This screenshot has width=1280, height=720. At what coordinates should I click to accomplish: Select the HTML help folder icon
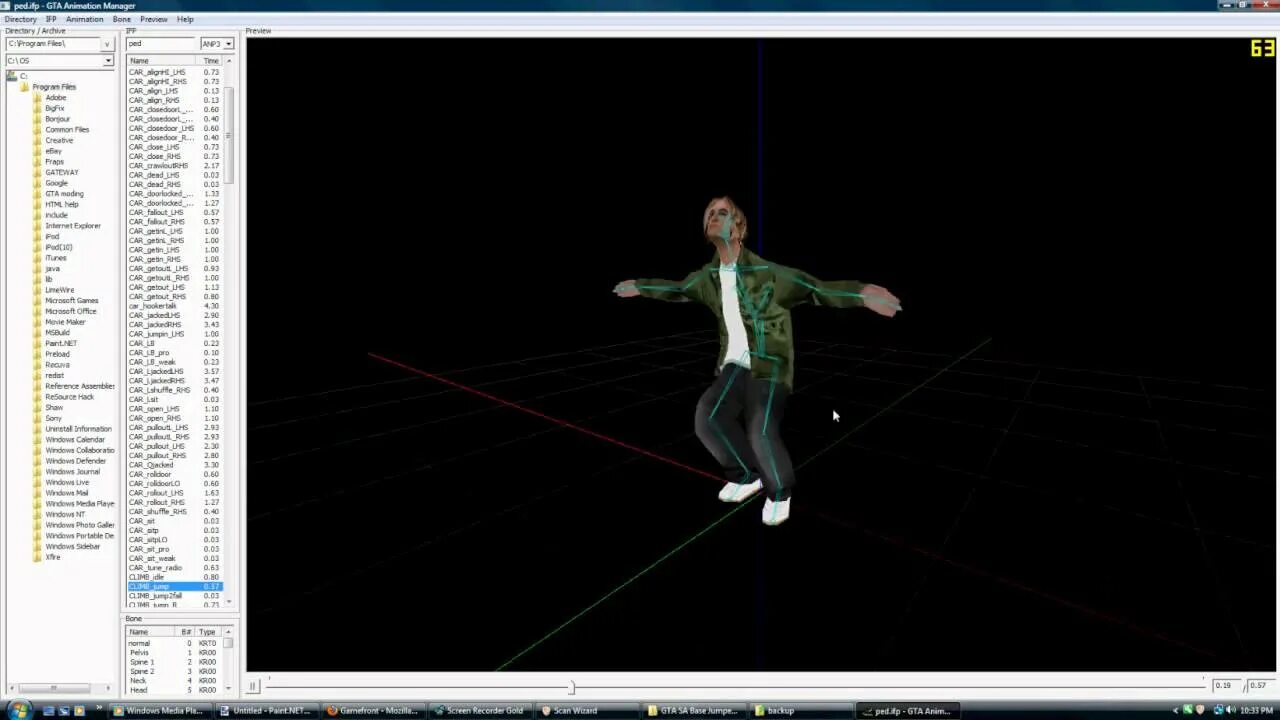pos(38,204)
